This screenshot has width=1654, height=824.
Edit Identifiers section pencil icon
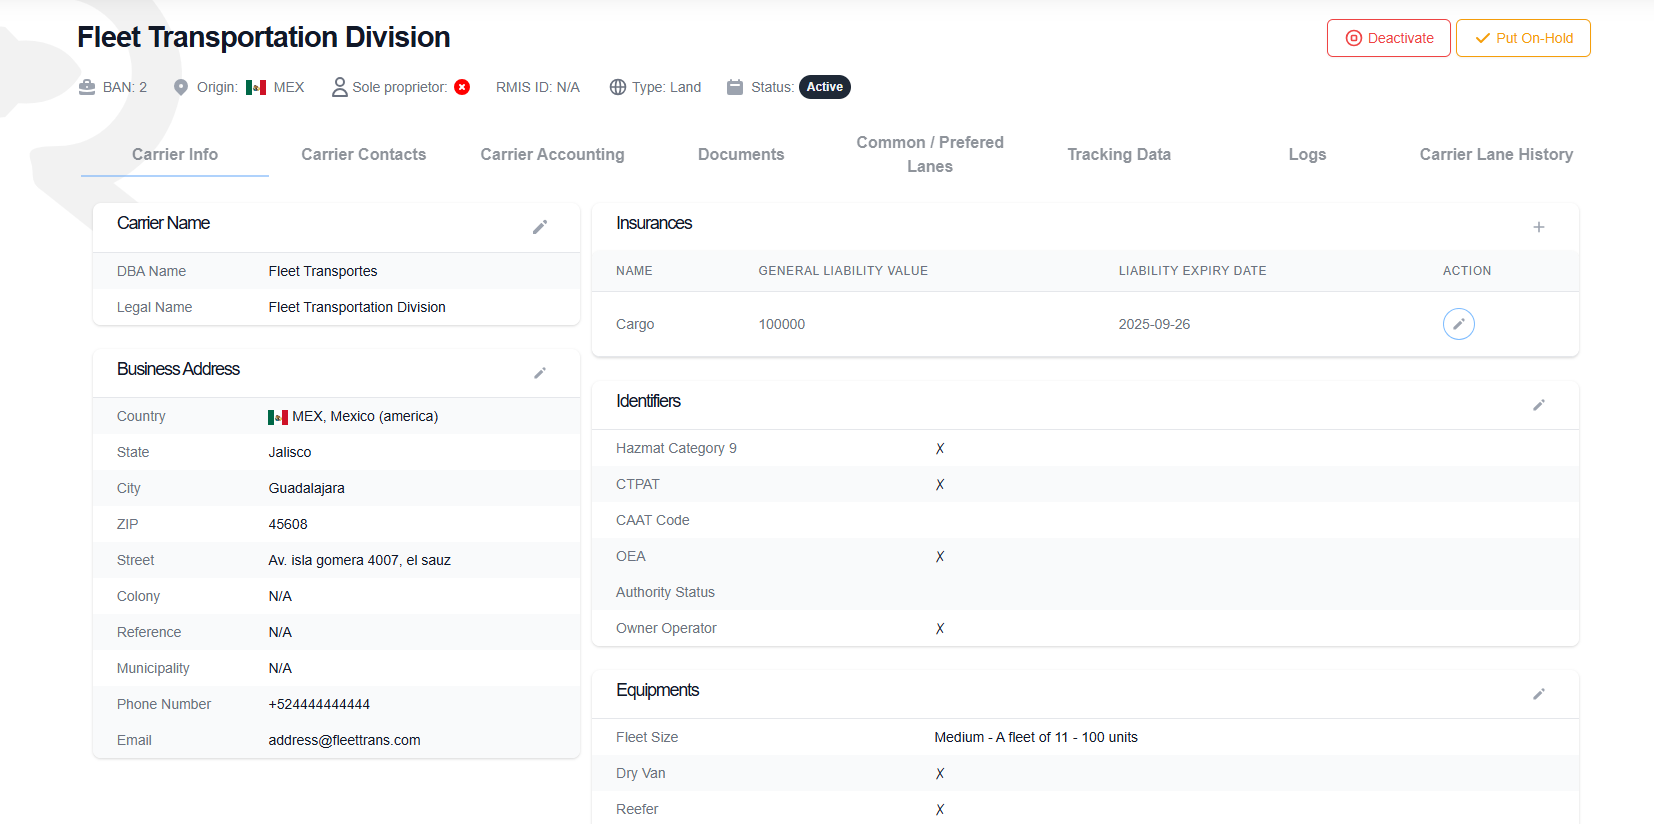[1539, 405]
